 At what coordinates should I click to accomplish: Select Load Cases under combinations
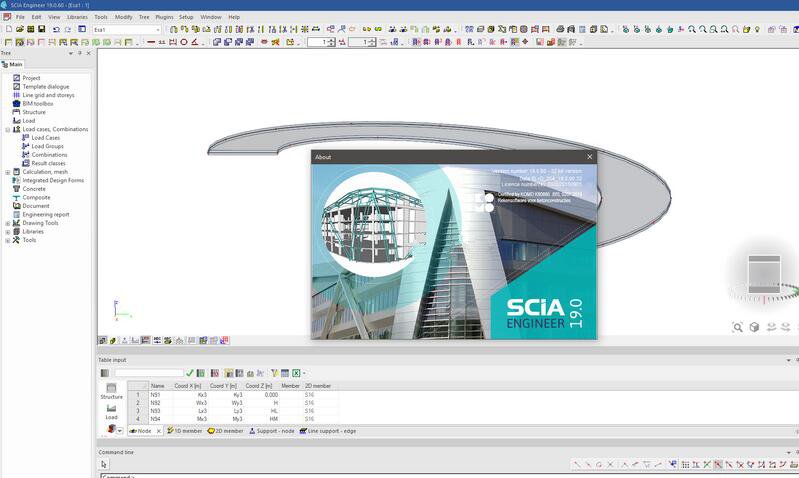pyautogui.click(x=45, y=138)
